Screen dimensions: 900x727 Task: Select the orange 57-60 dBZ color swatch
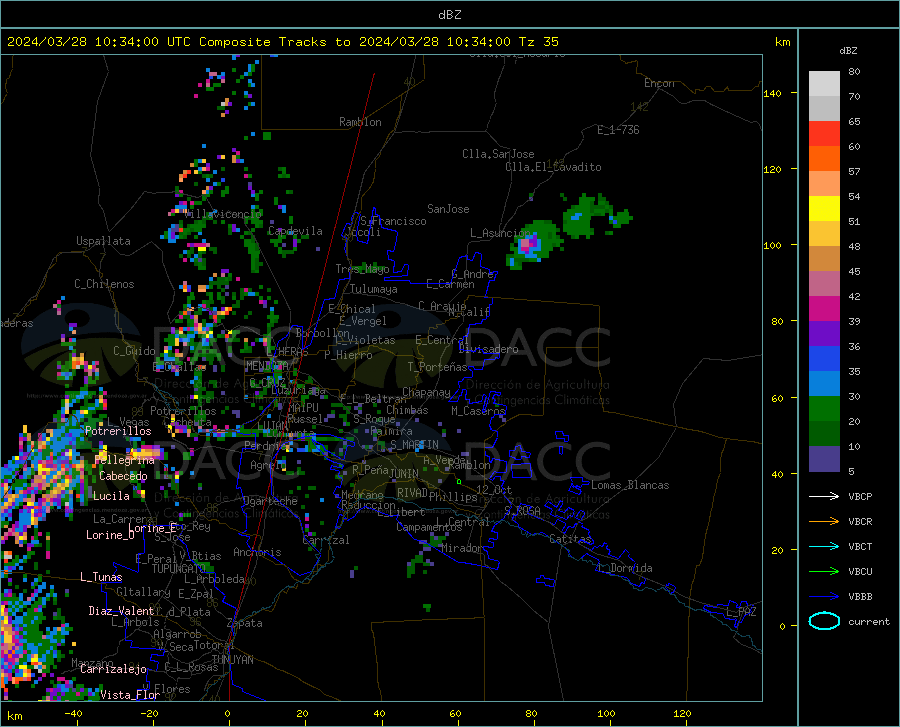point(824,159)
